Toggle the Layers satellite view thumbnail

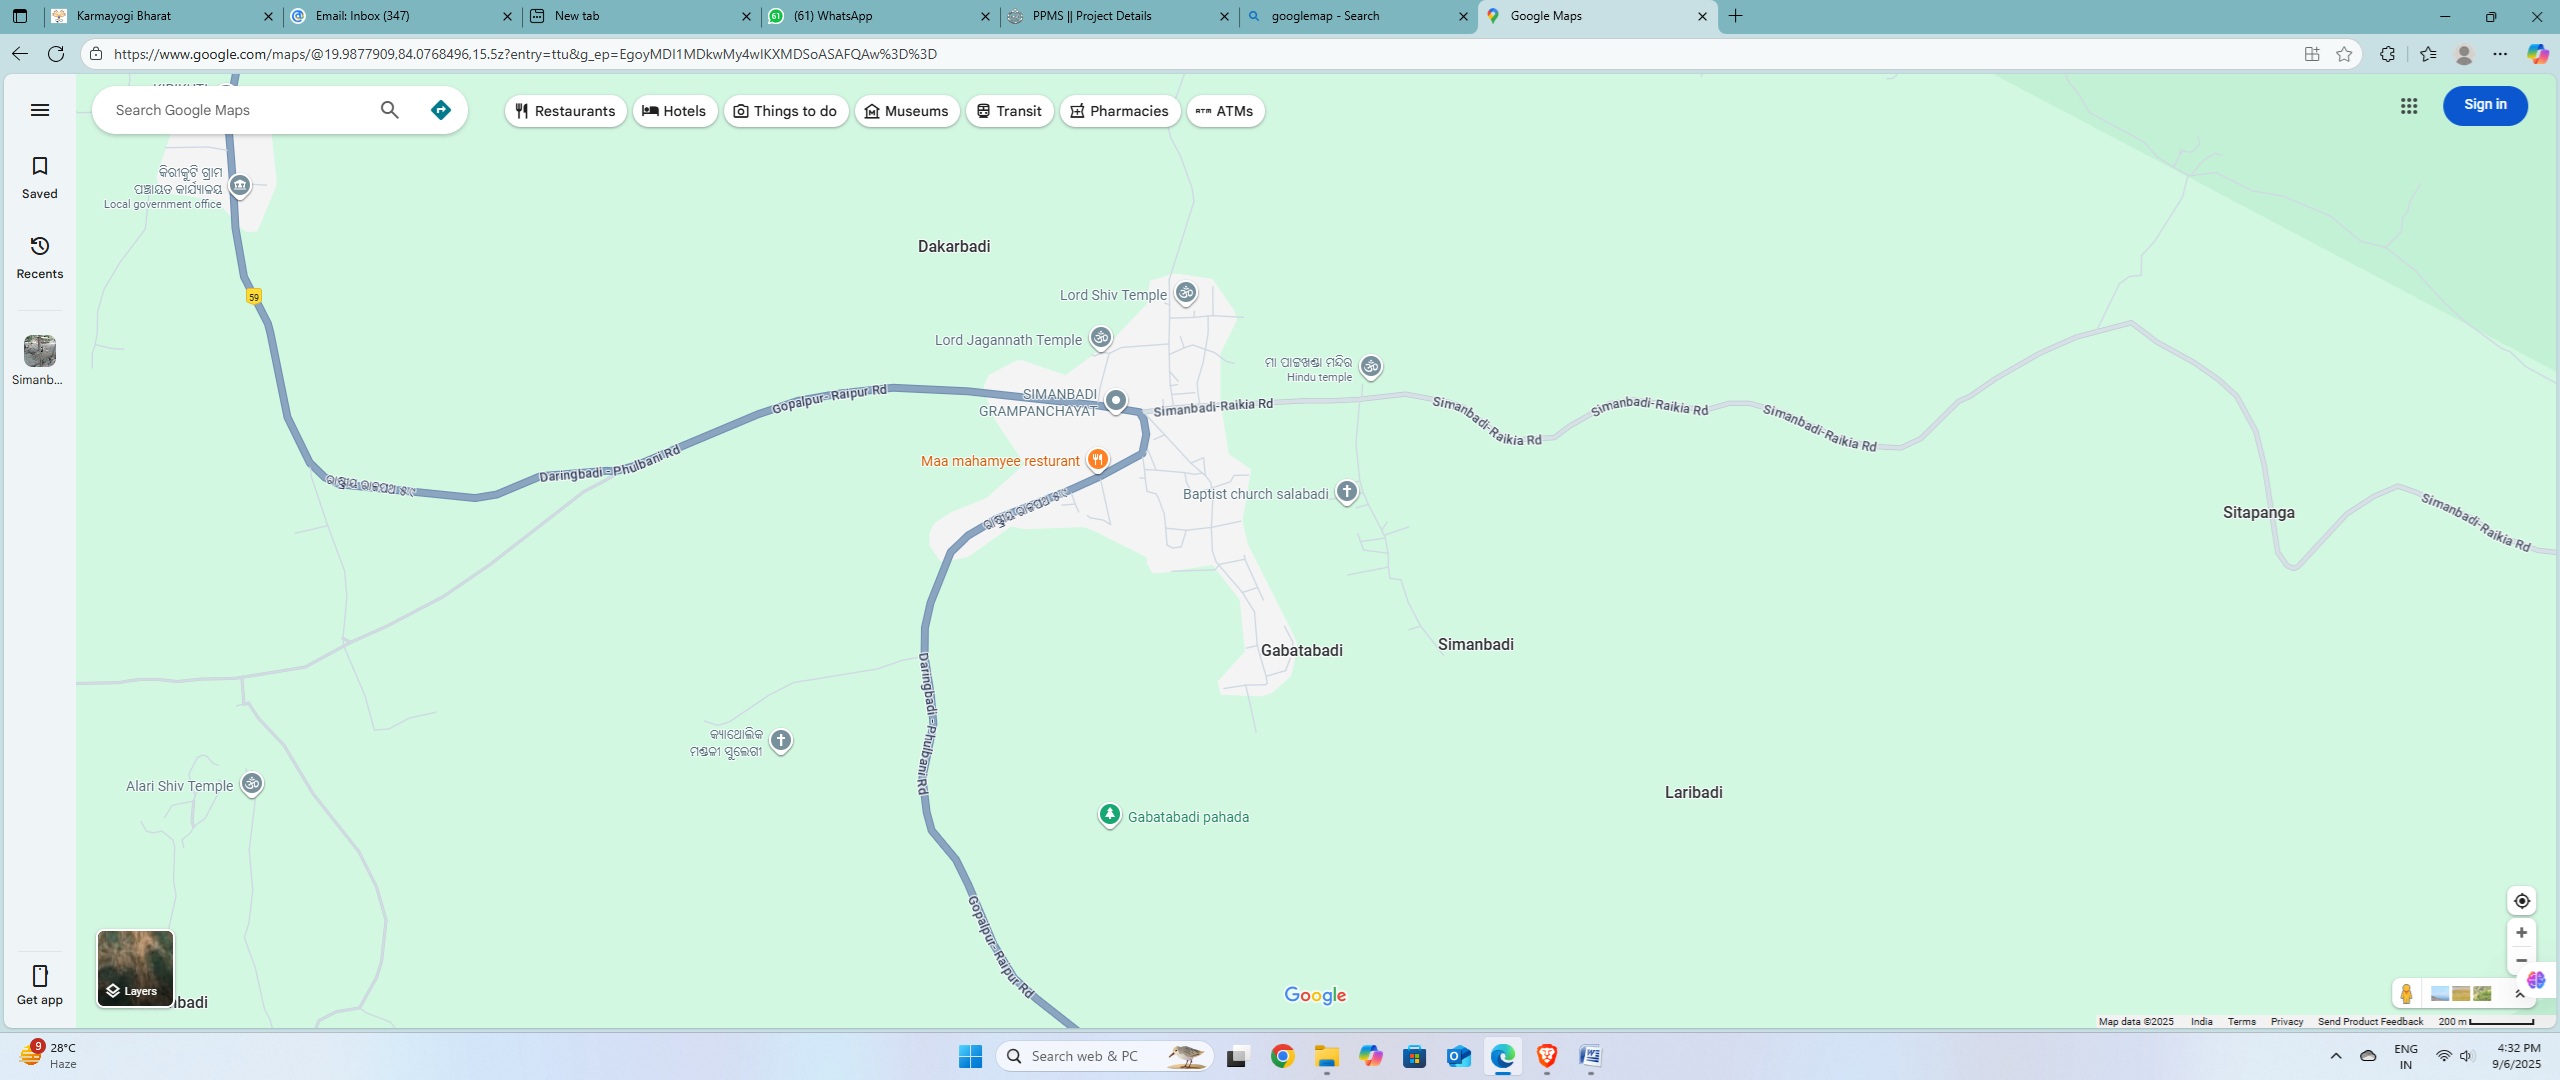[x=135, y=968]
